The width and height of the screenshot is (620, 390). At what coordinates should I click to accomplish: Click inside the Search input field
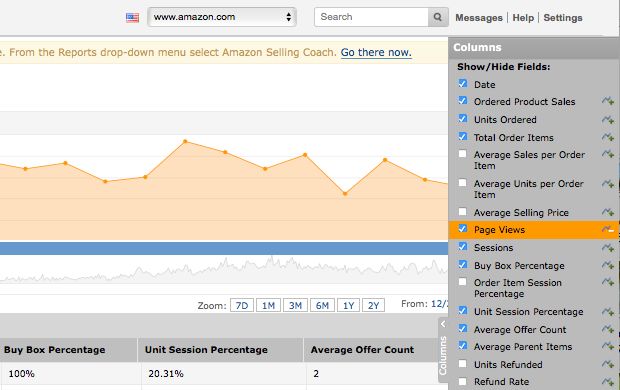pyautogui.click(x=371, y=17)
